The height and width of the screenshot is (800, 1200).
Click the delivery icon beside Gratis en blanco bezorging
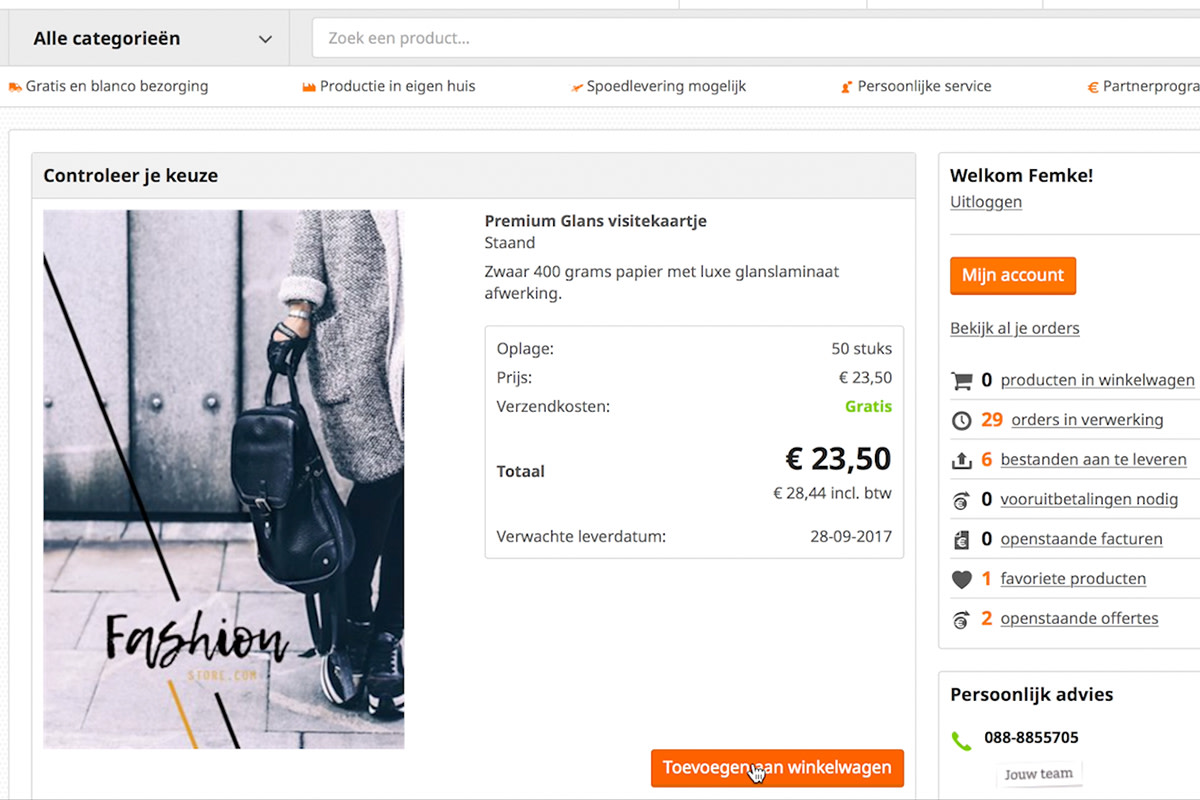14,86
